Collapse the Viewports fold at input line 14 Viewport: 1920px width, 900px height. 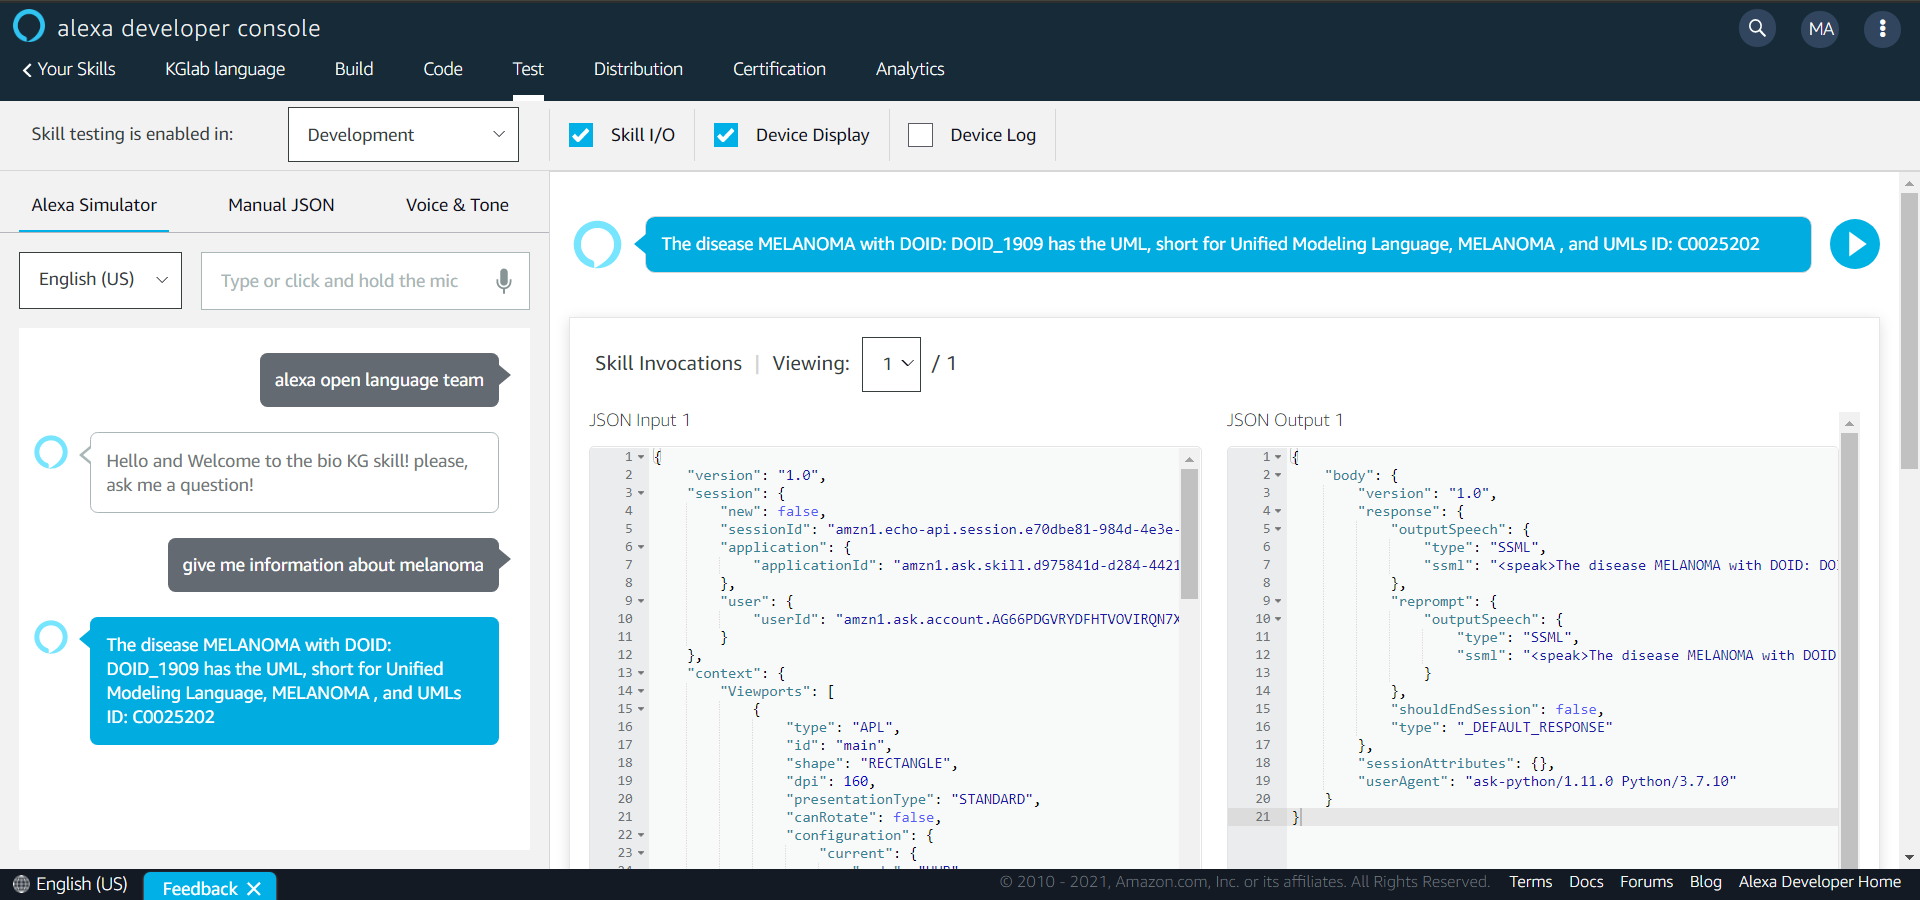click(x=641, y=691)
